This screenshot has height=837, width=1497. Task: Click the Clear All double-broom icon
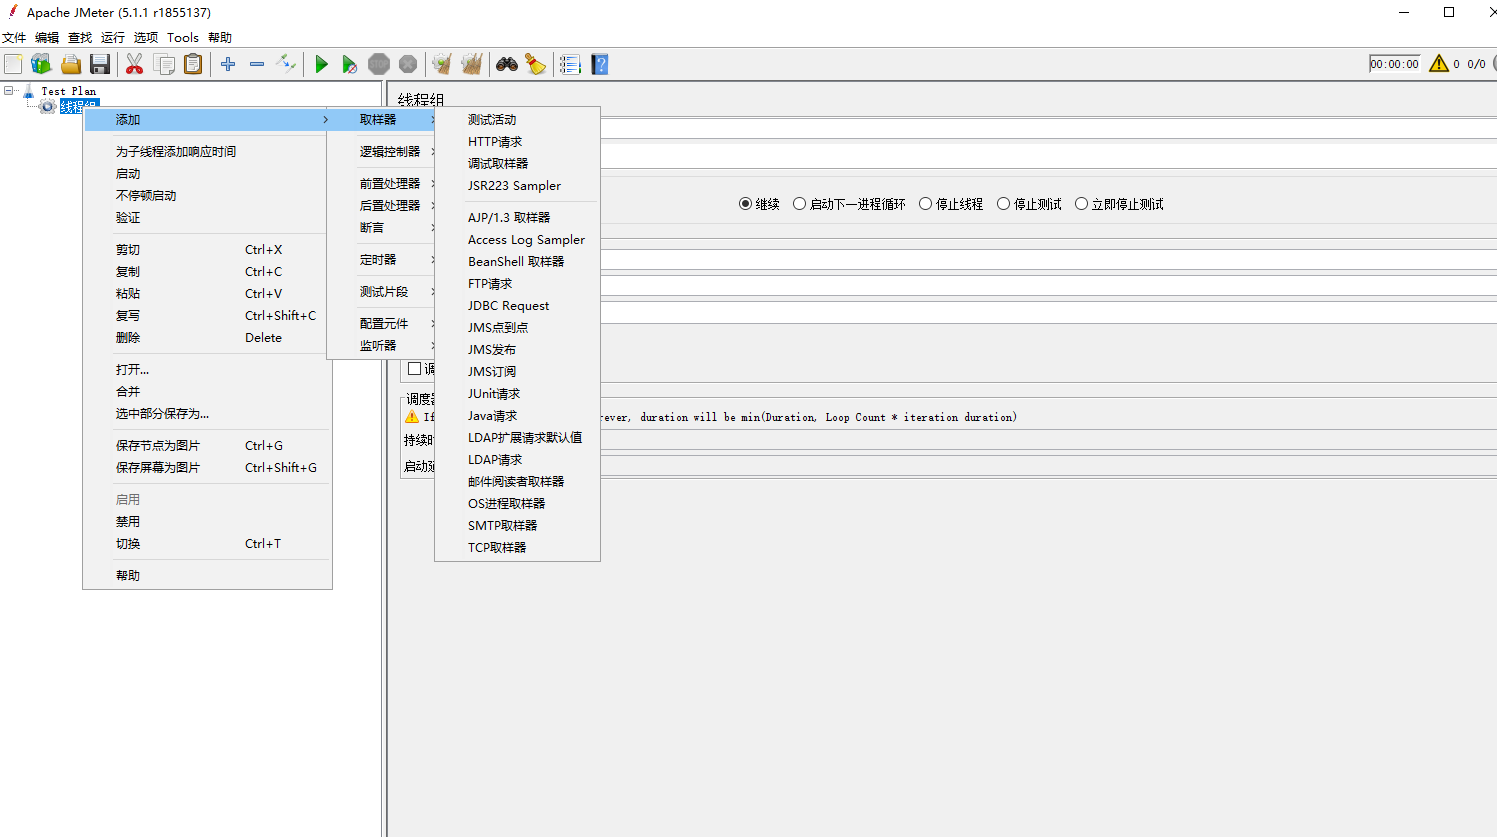472,64
